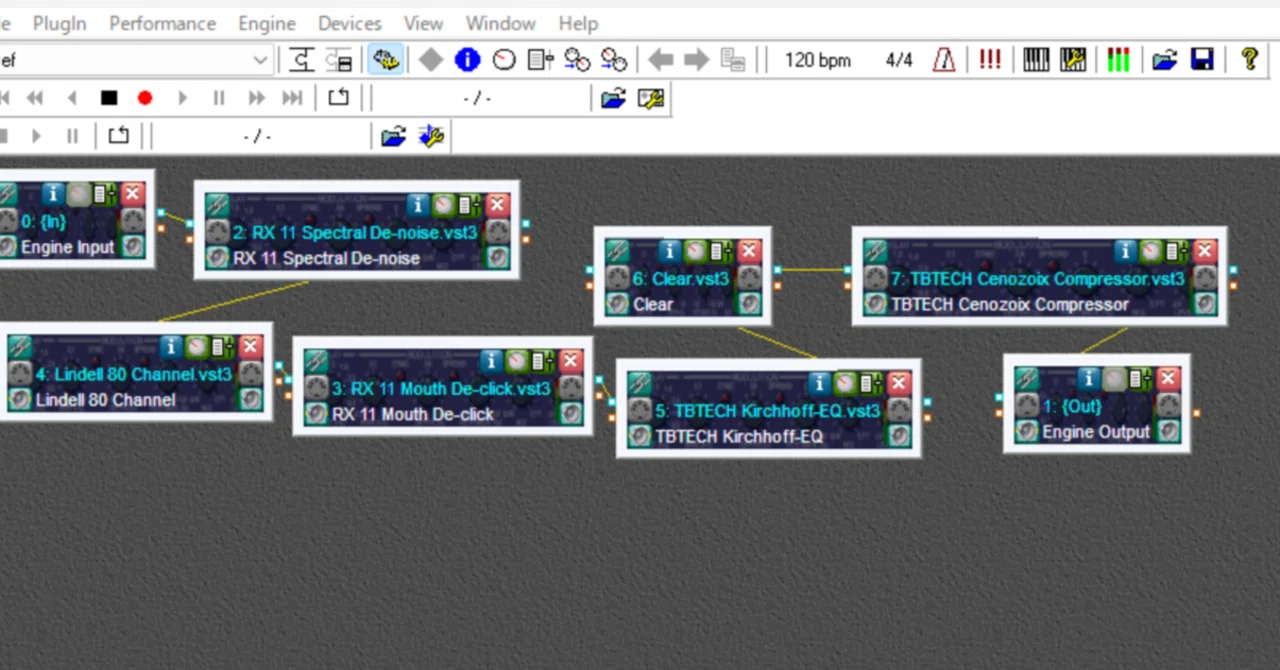This screenshot has width=1280, height=670.
Task: Toggle bypass chain icon on Cenozoix Compressor
Action: [875, 251]
